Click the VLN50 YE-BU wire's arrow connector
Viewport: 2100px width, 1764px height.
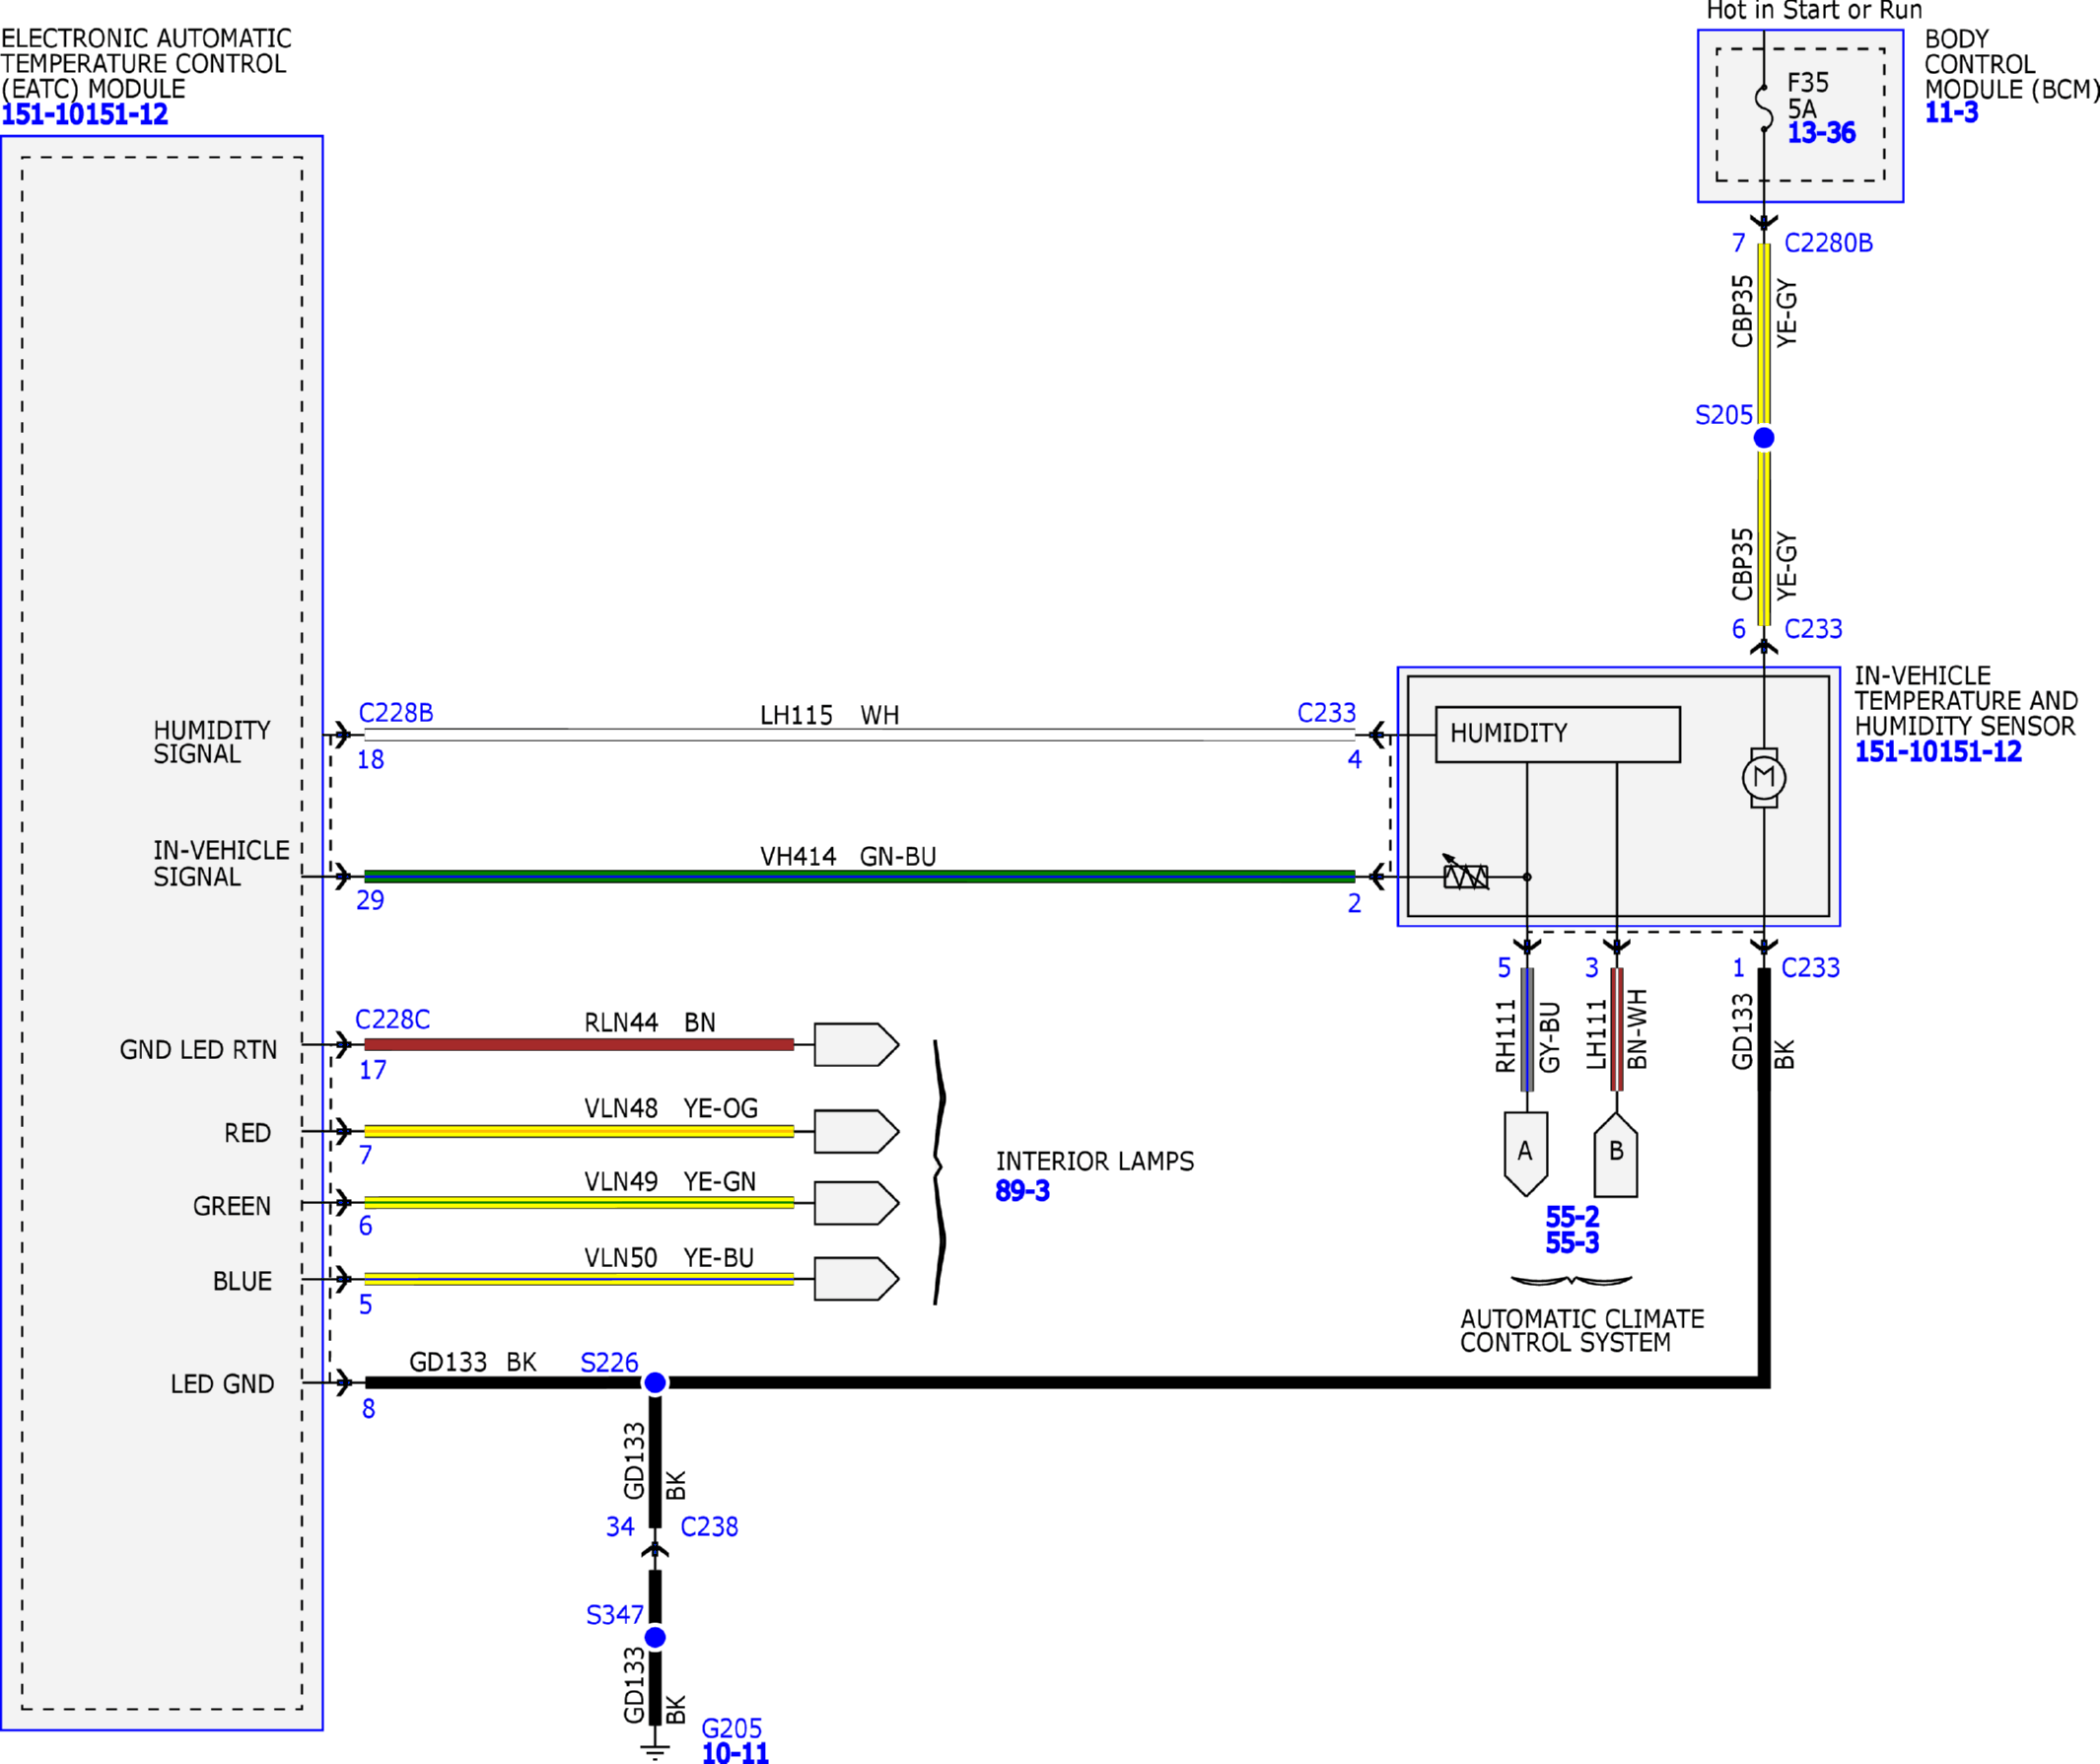click(x=856, y=1278)
